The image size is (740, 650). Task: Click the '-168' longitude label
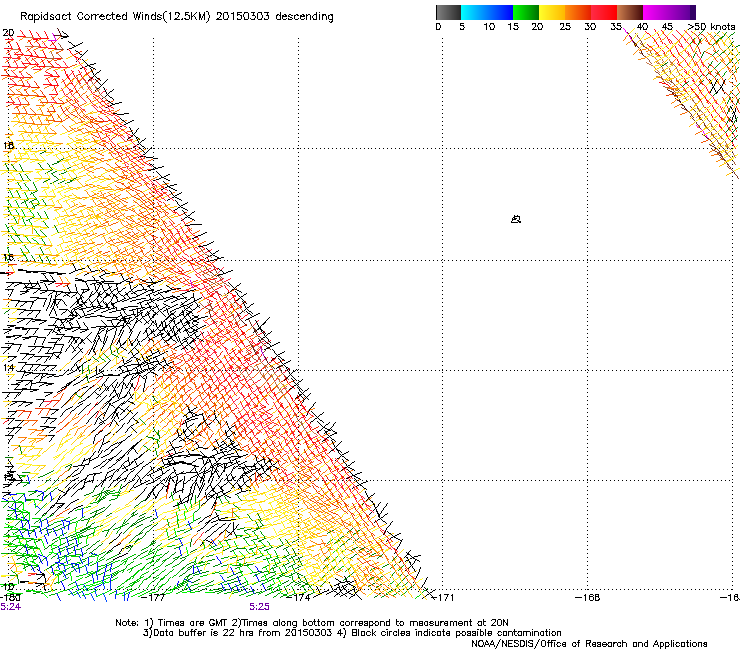coord(588,598)
